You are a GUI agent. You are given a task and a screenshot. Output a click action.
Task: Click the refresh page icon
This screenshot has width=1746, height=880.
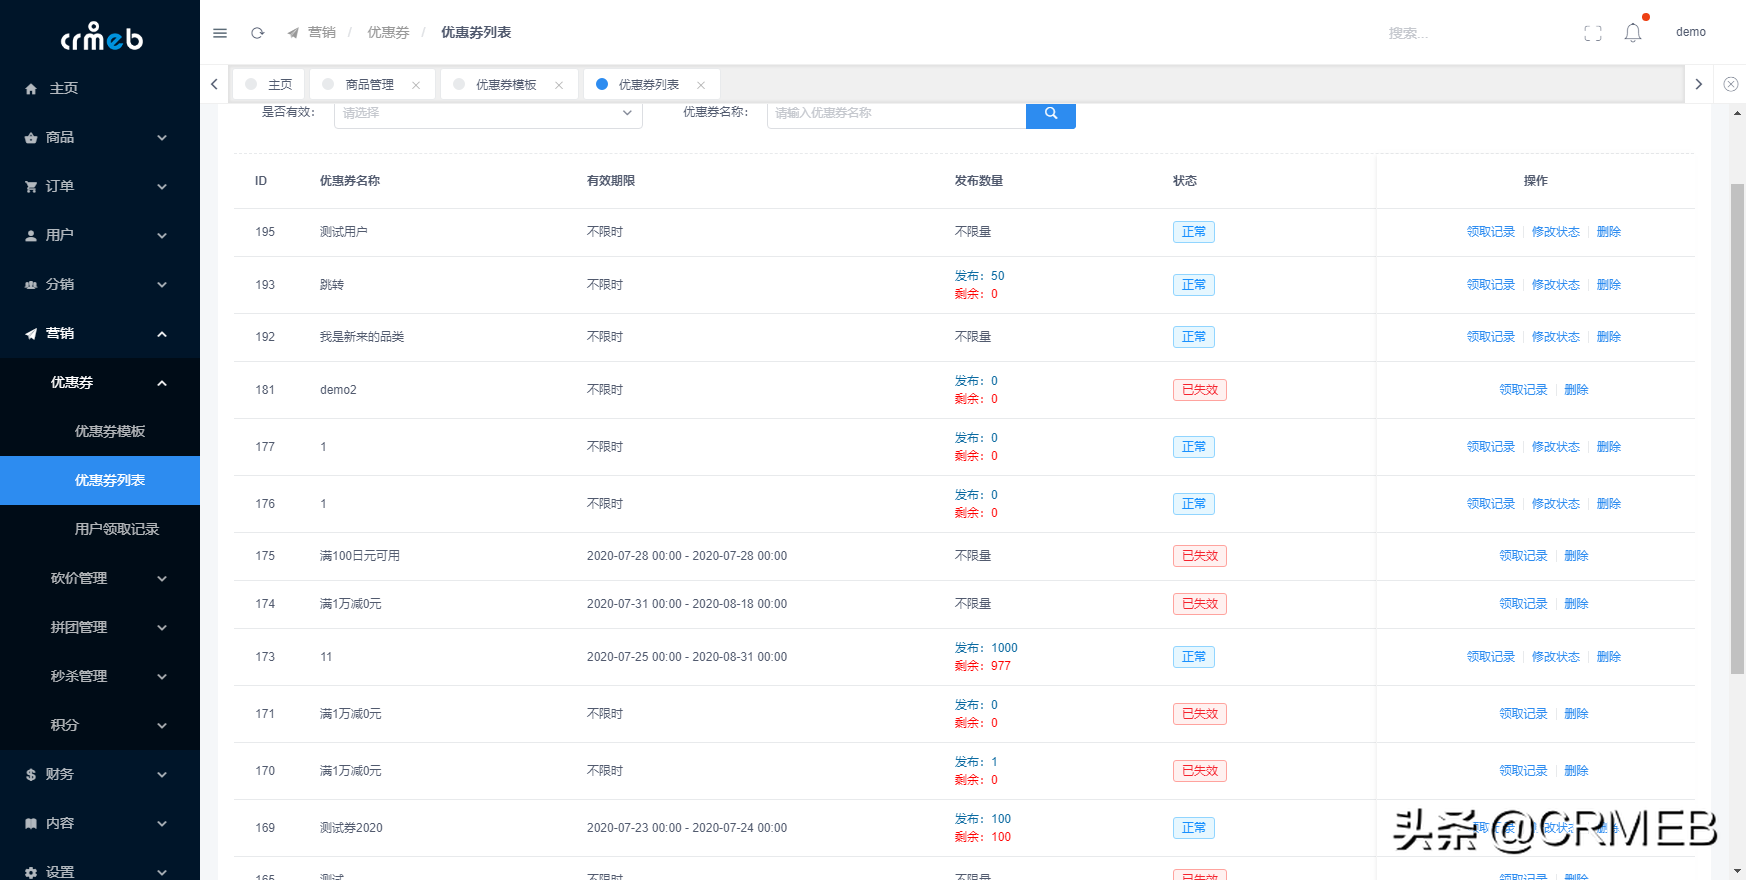point(257,33)
